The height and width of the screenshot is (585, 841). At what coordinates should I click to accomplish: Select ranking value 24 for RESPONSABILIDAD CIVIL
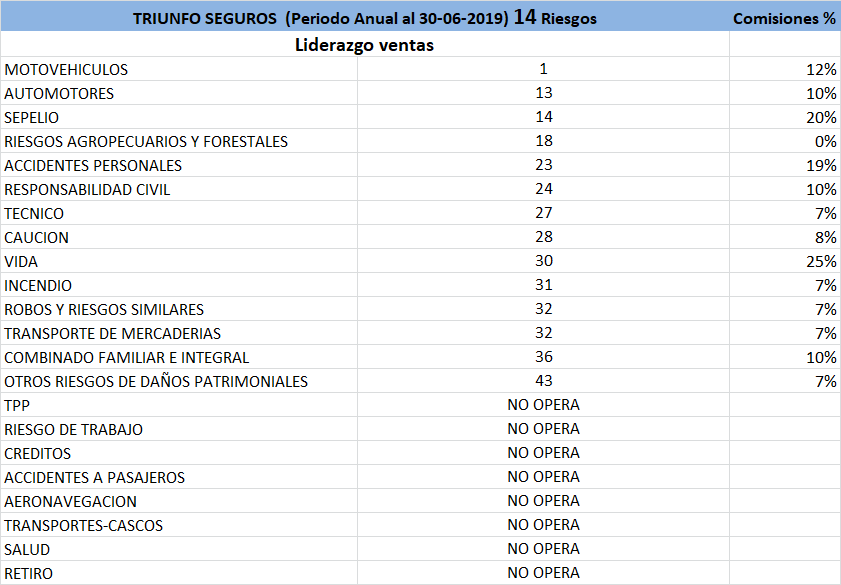point(544,189)
